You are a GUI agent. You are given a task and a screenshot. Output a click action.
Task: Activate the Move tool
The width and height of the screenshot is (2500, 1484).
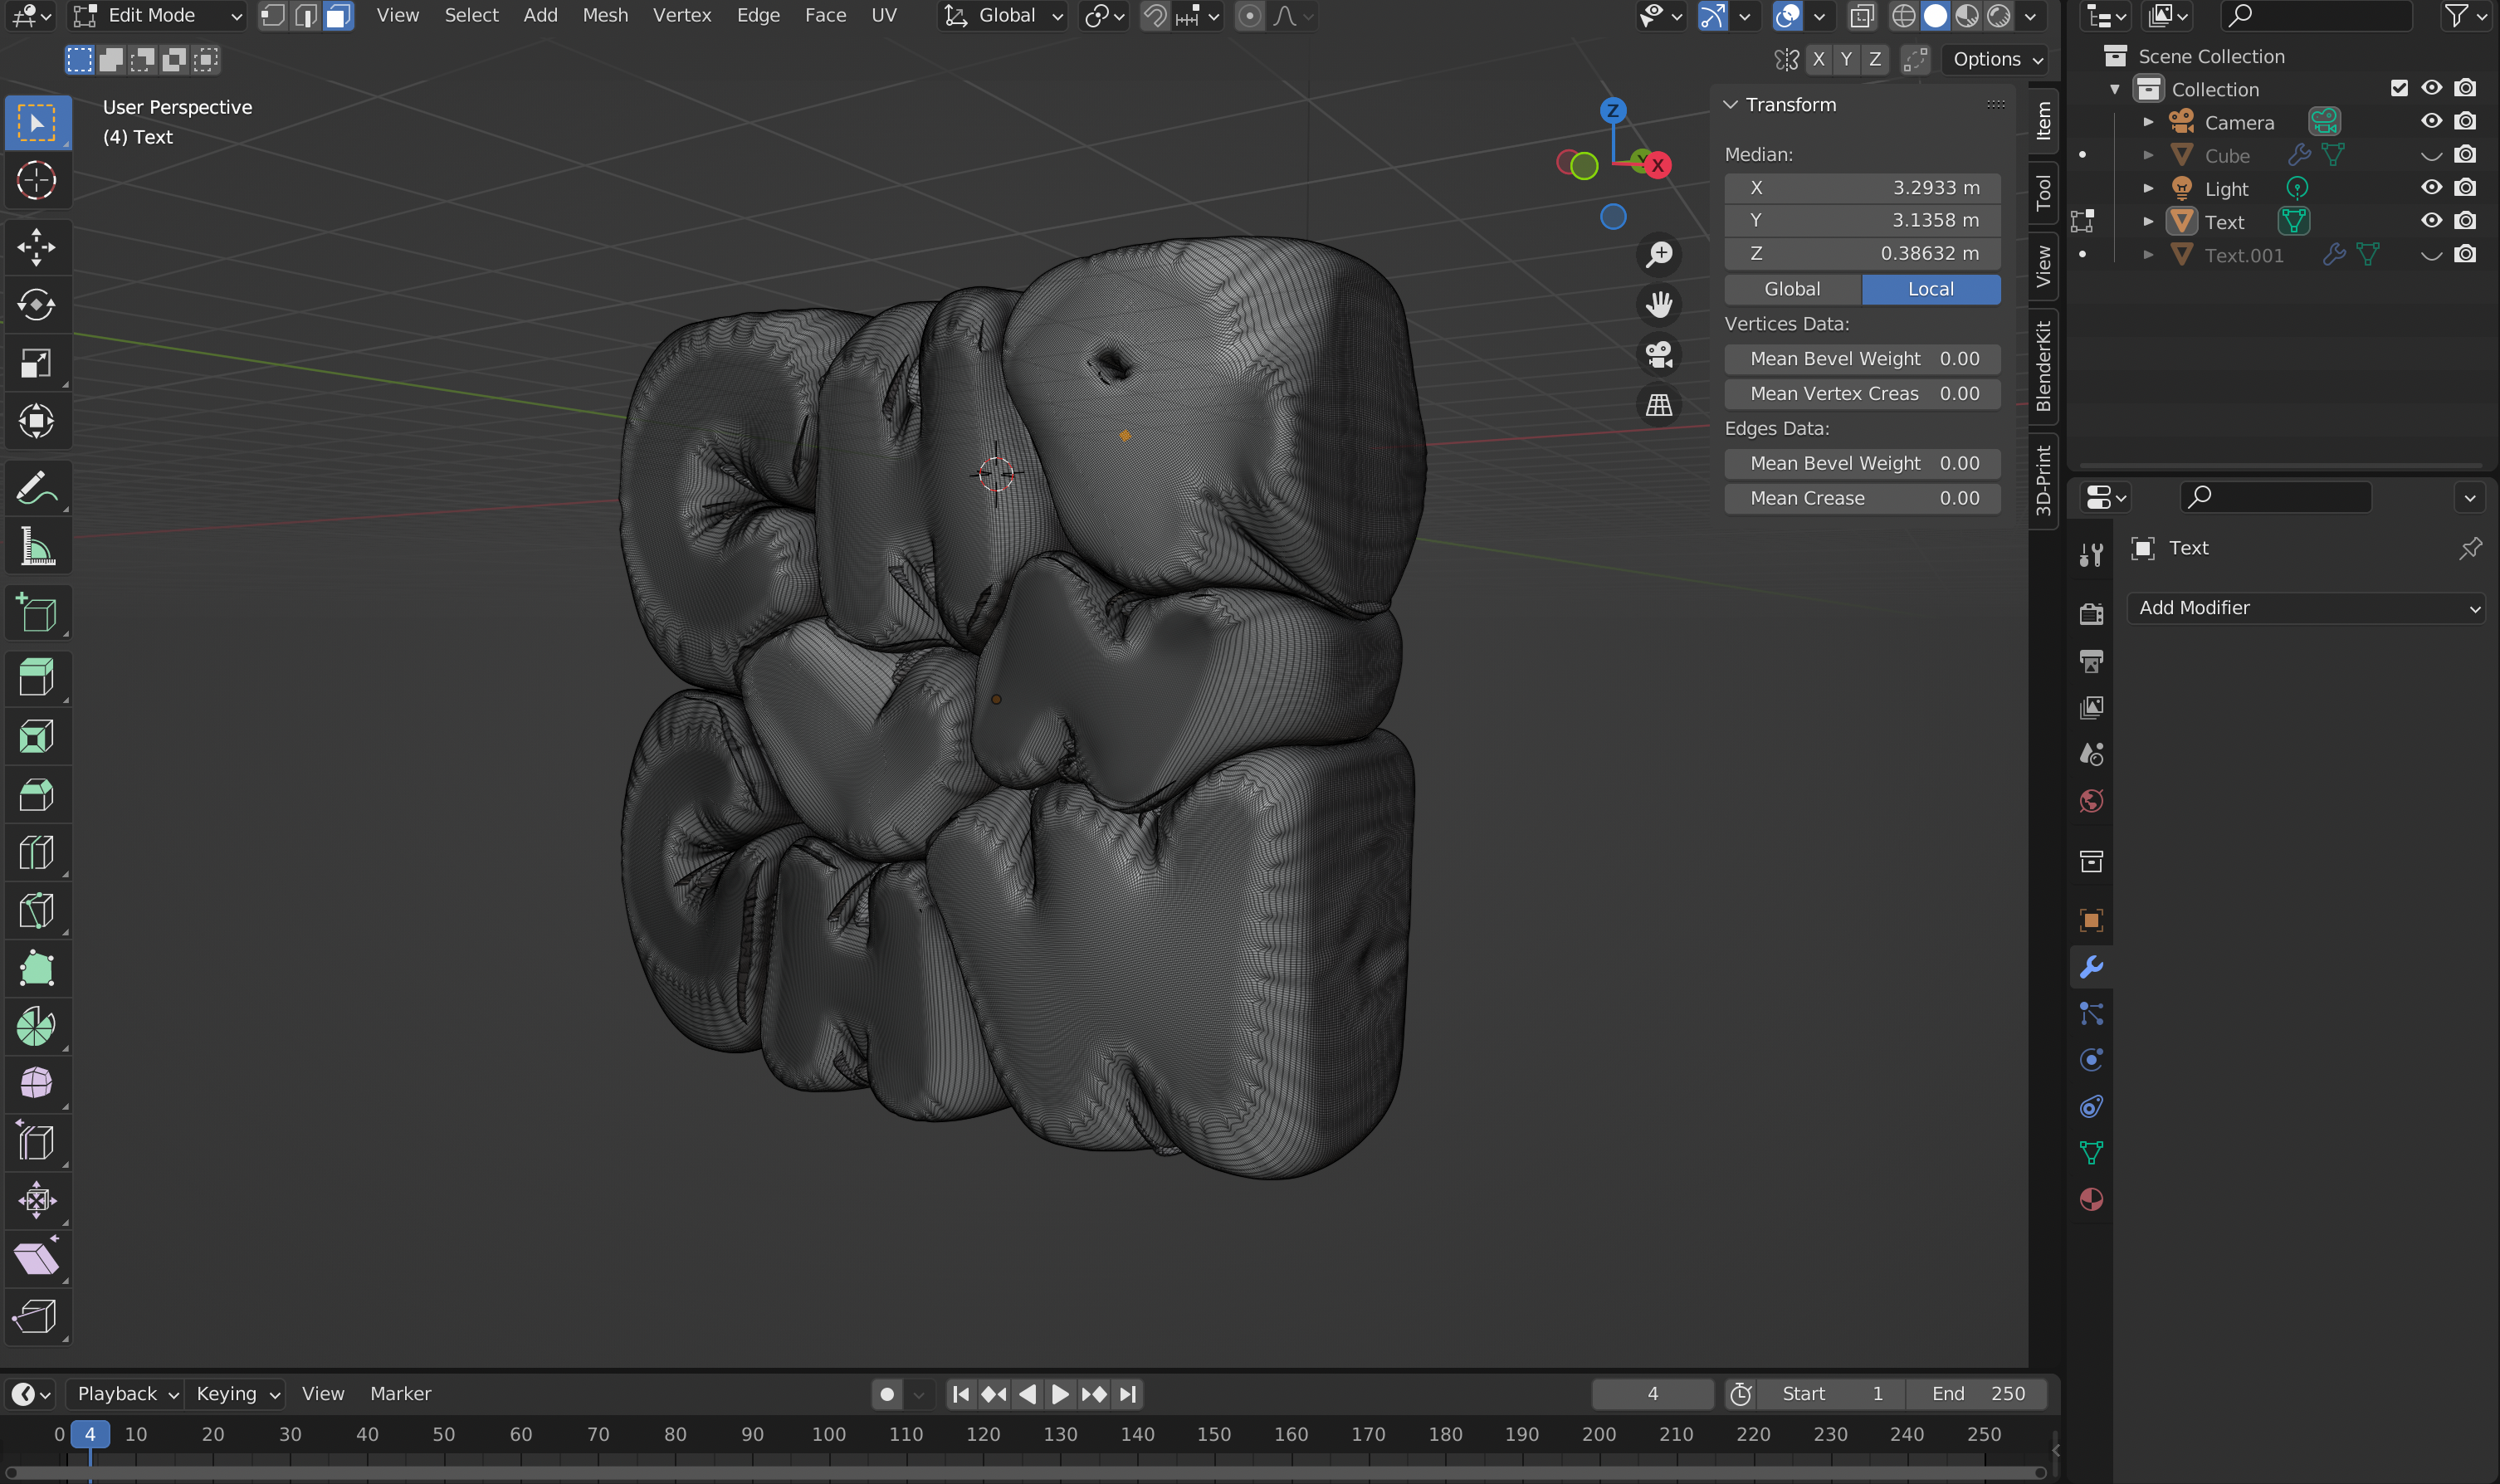(37, 247)
